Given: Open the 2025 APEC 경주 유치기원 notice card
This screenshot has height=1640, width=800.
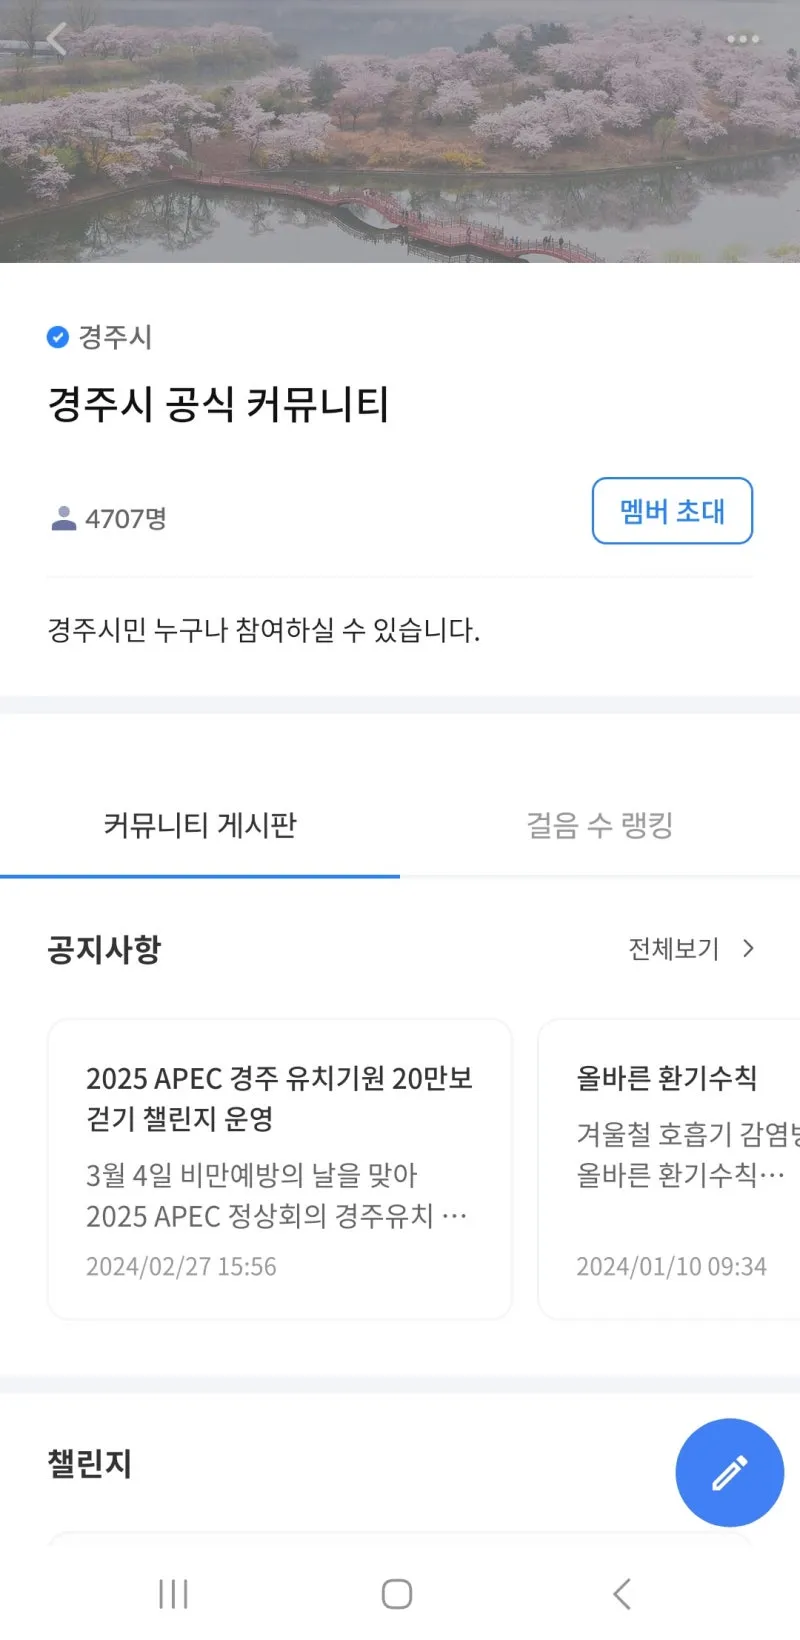Looking at the screenshot, I should click(x=279, y=1169).
